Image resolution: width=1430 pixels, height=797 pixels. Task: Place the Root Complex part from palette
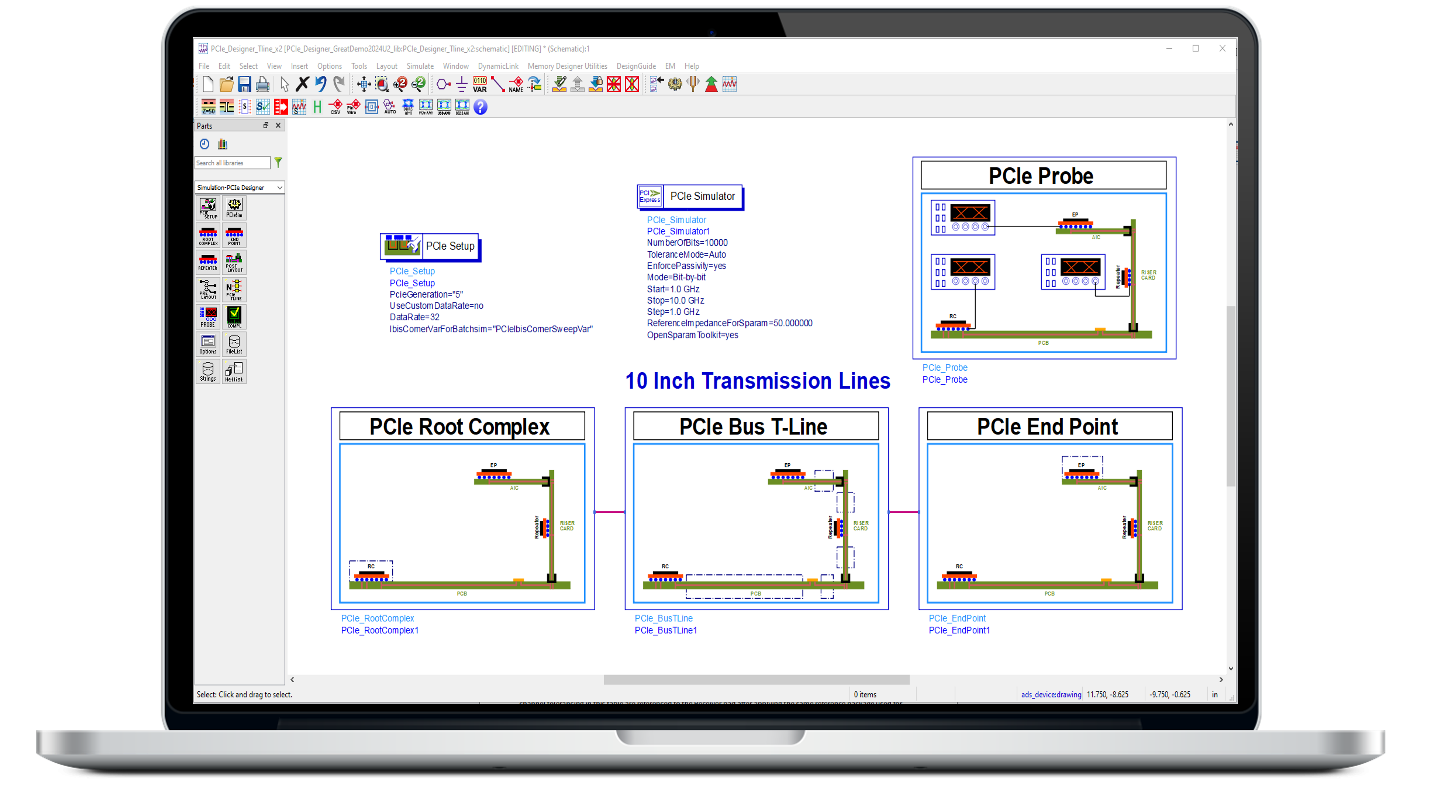[208, 236]
